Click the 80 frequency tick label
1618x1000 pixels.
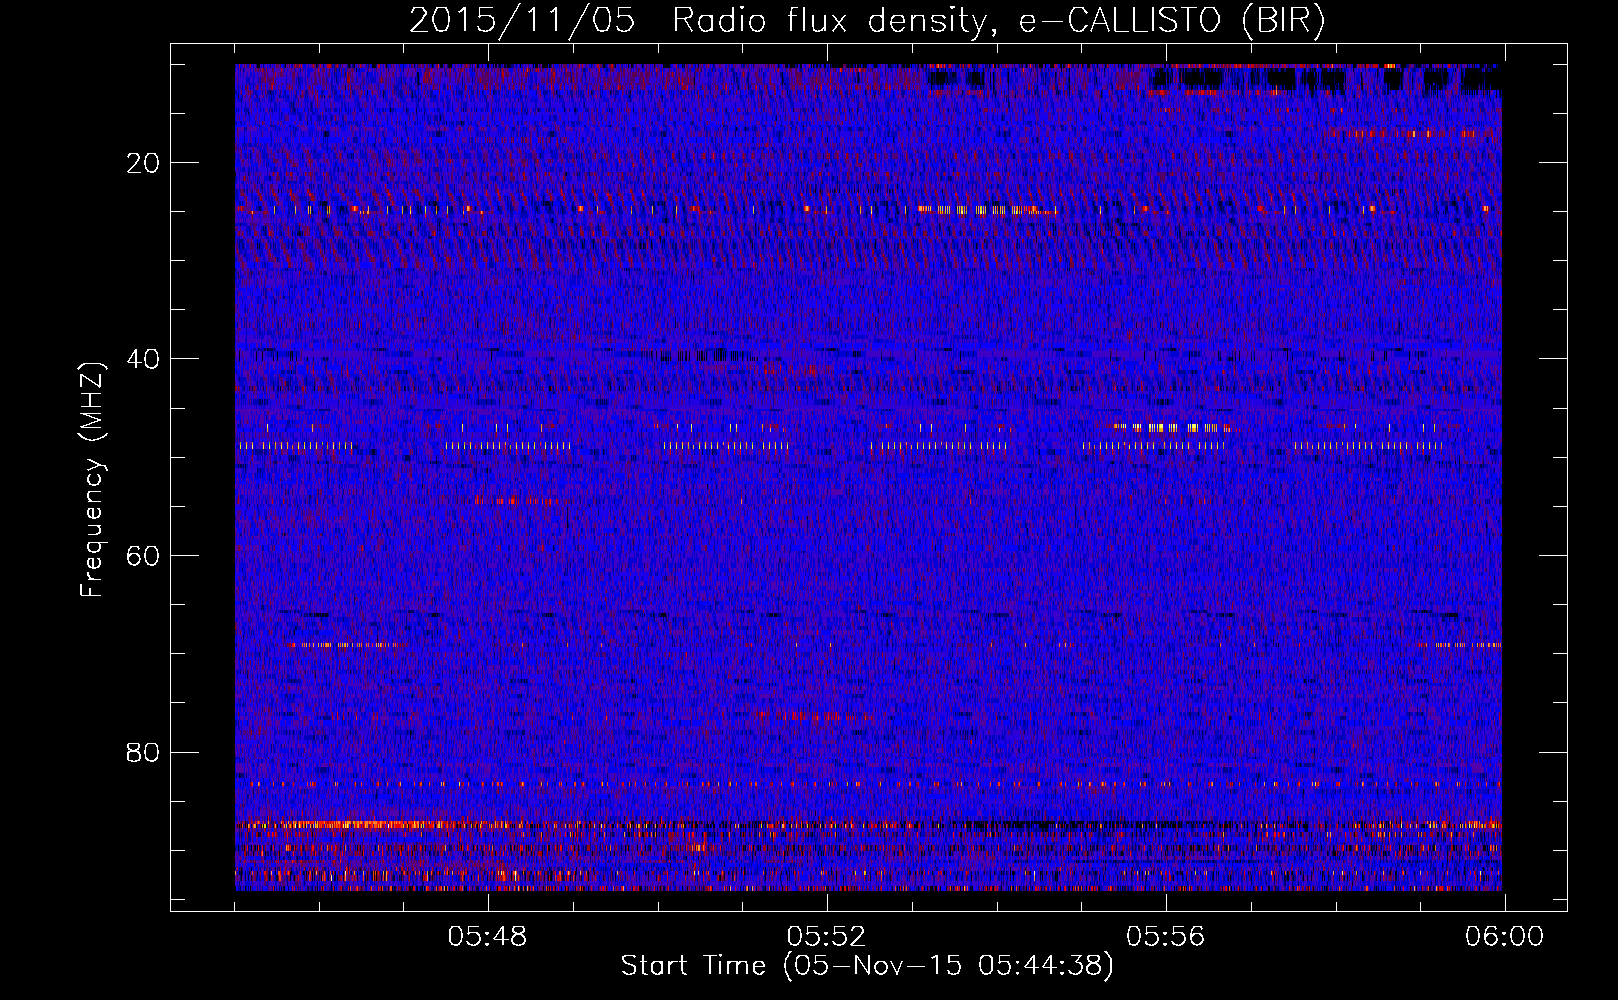(x=144, y=752)
